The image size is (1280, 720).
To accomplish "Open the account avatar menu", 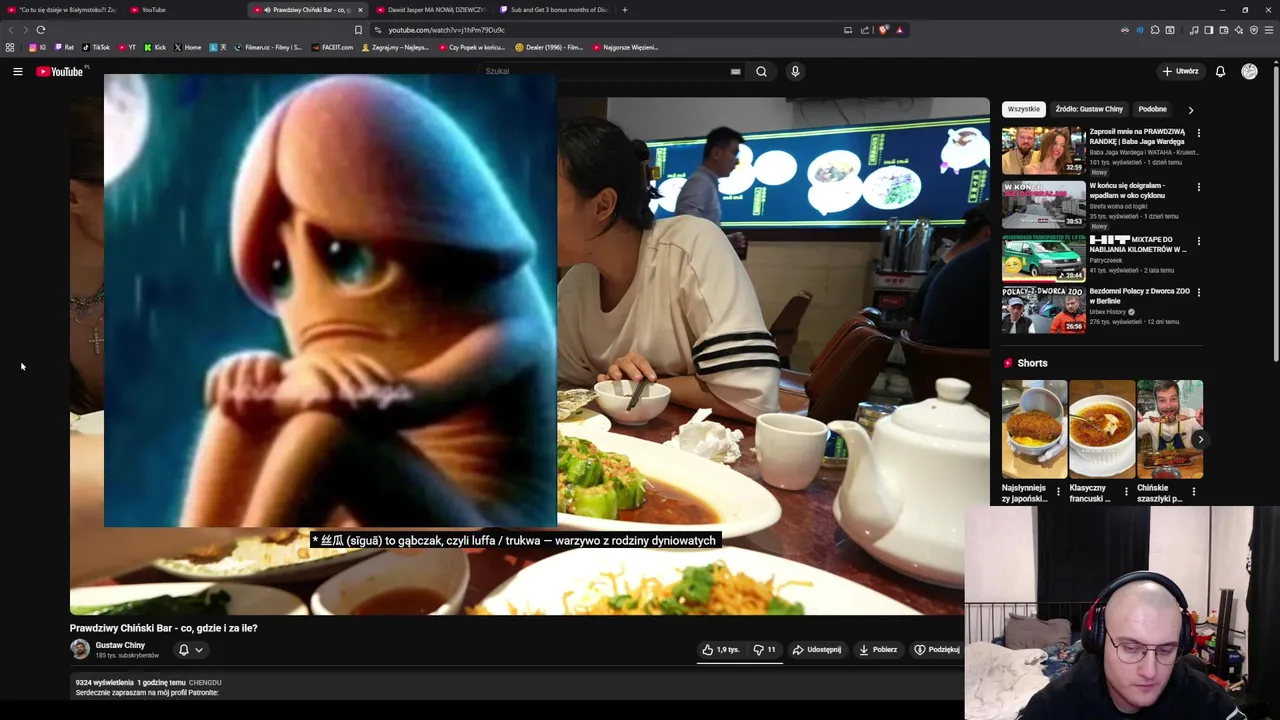I will (x=1249, y=71).
